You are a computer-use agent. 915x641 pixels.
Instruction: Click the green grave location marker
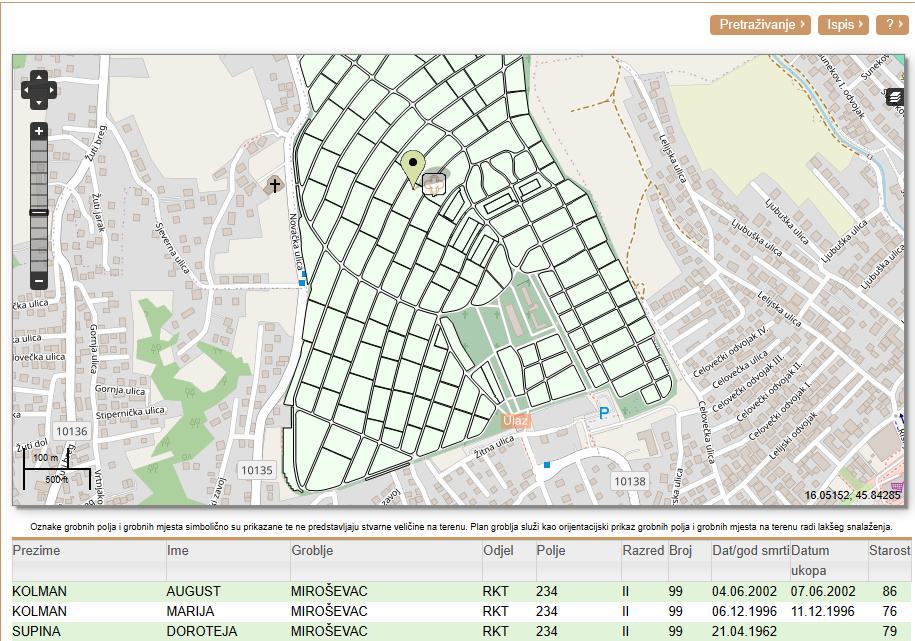pyautogui.click(x=412, y=166)
